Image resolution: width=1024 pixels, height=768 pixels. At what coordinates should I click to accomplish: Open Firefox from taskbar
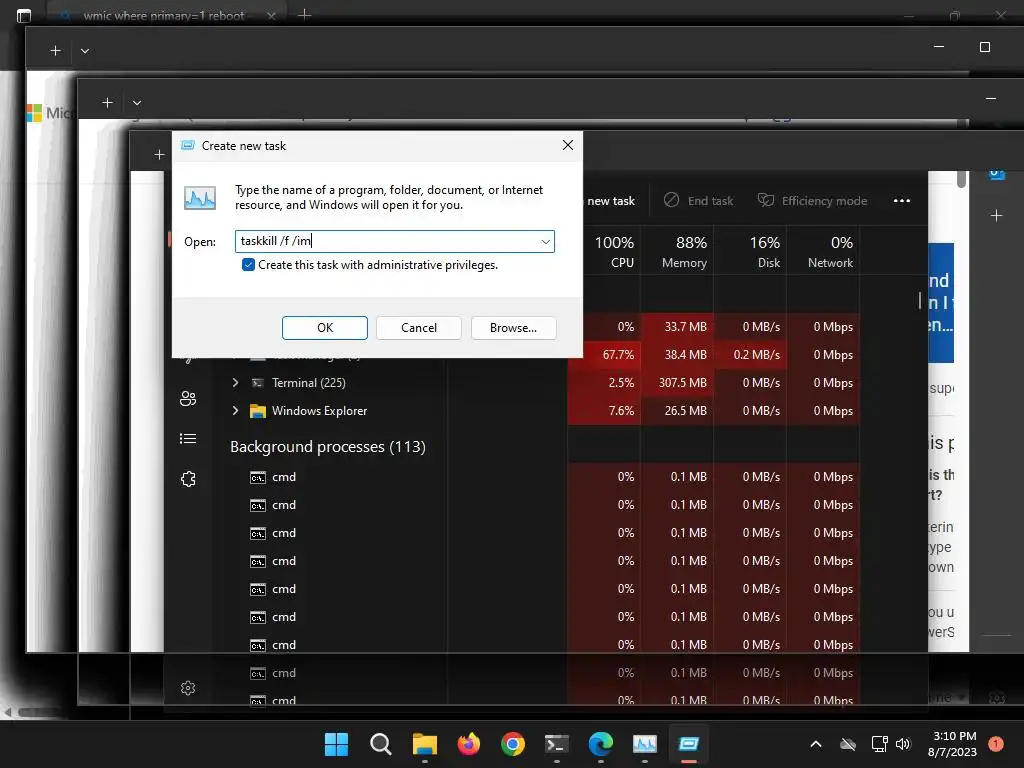(469, 744)
